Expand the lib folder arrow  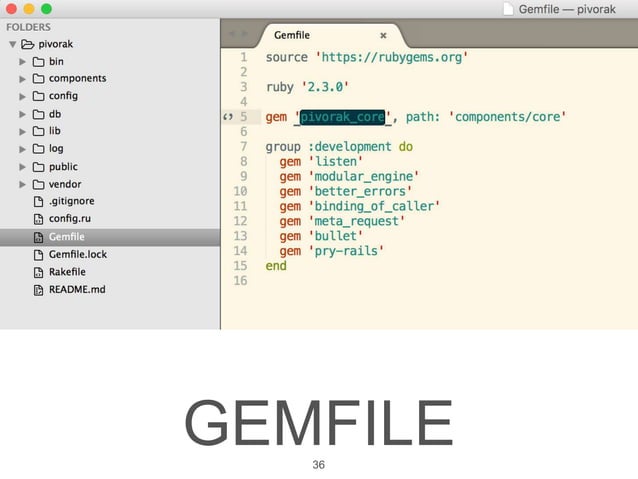click(x=22, y=131)
